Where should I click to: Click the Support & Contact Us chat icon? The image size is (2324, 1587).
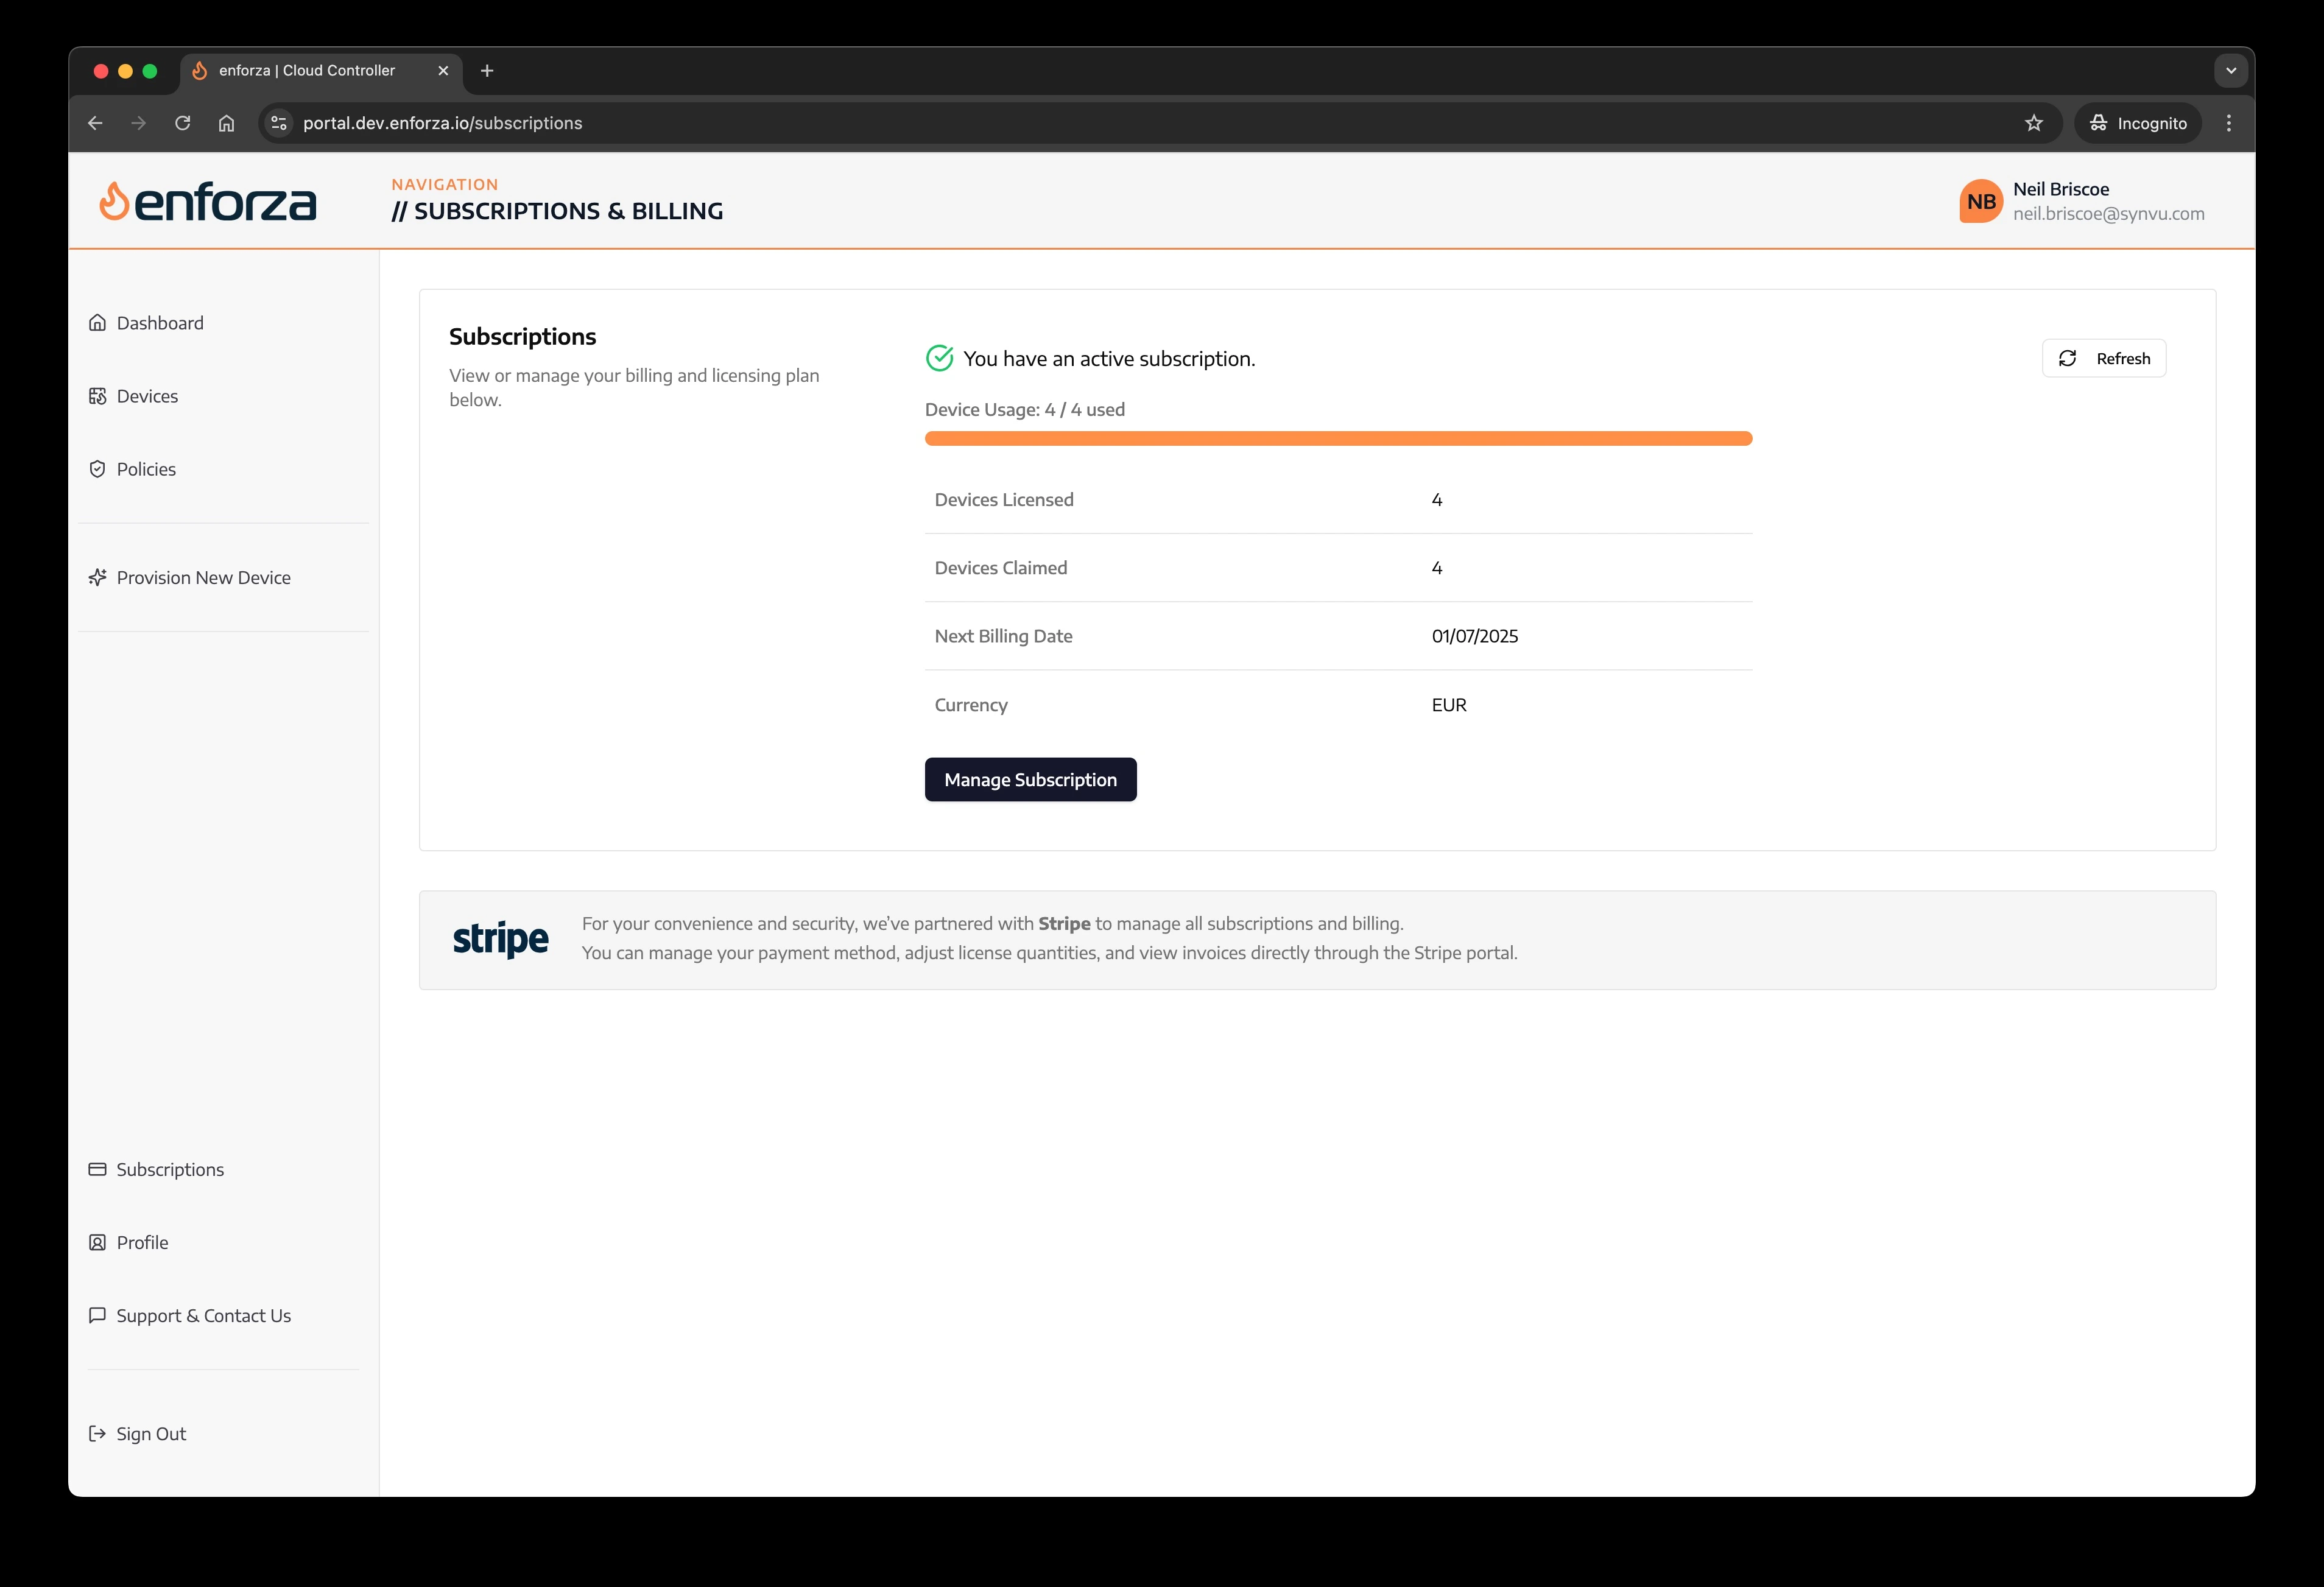click(x=97, y=1315)
